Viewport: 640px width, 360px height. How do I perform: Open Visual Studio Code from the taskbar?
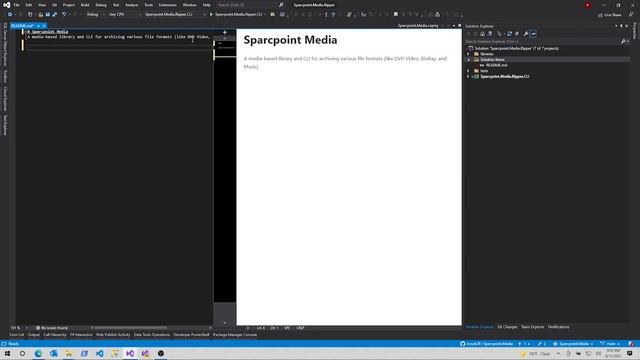(x=100, y=353)
